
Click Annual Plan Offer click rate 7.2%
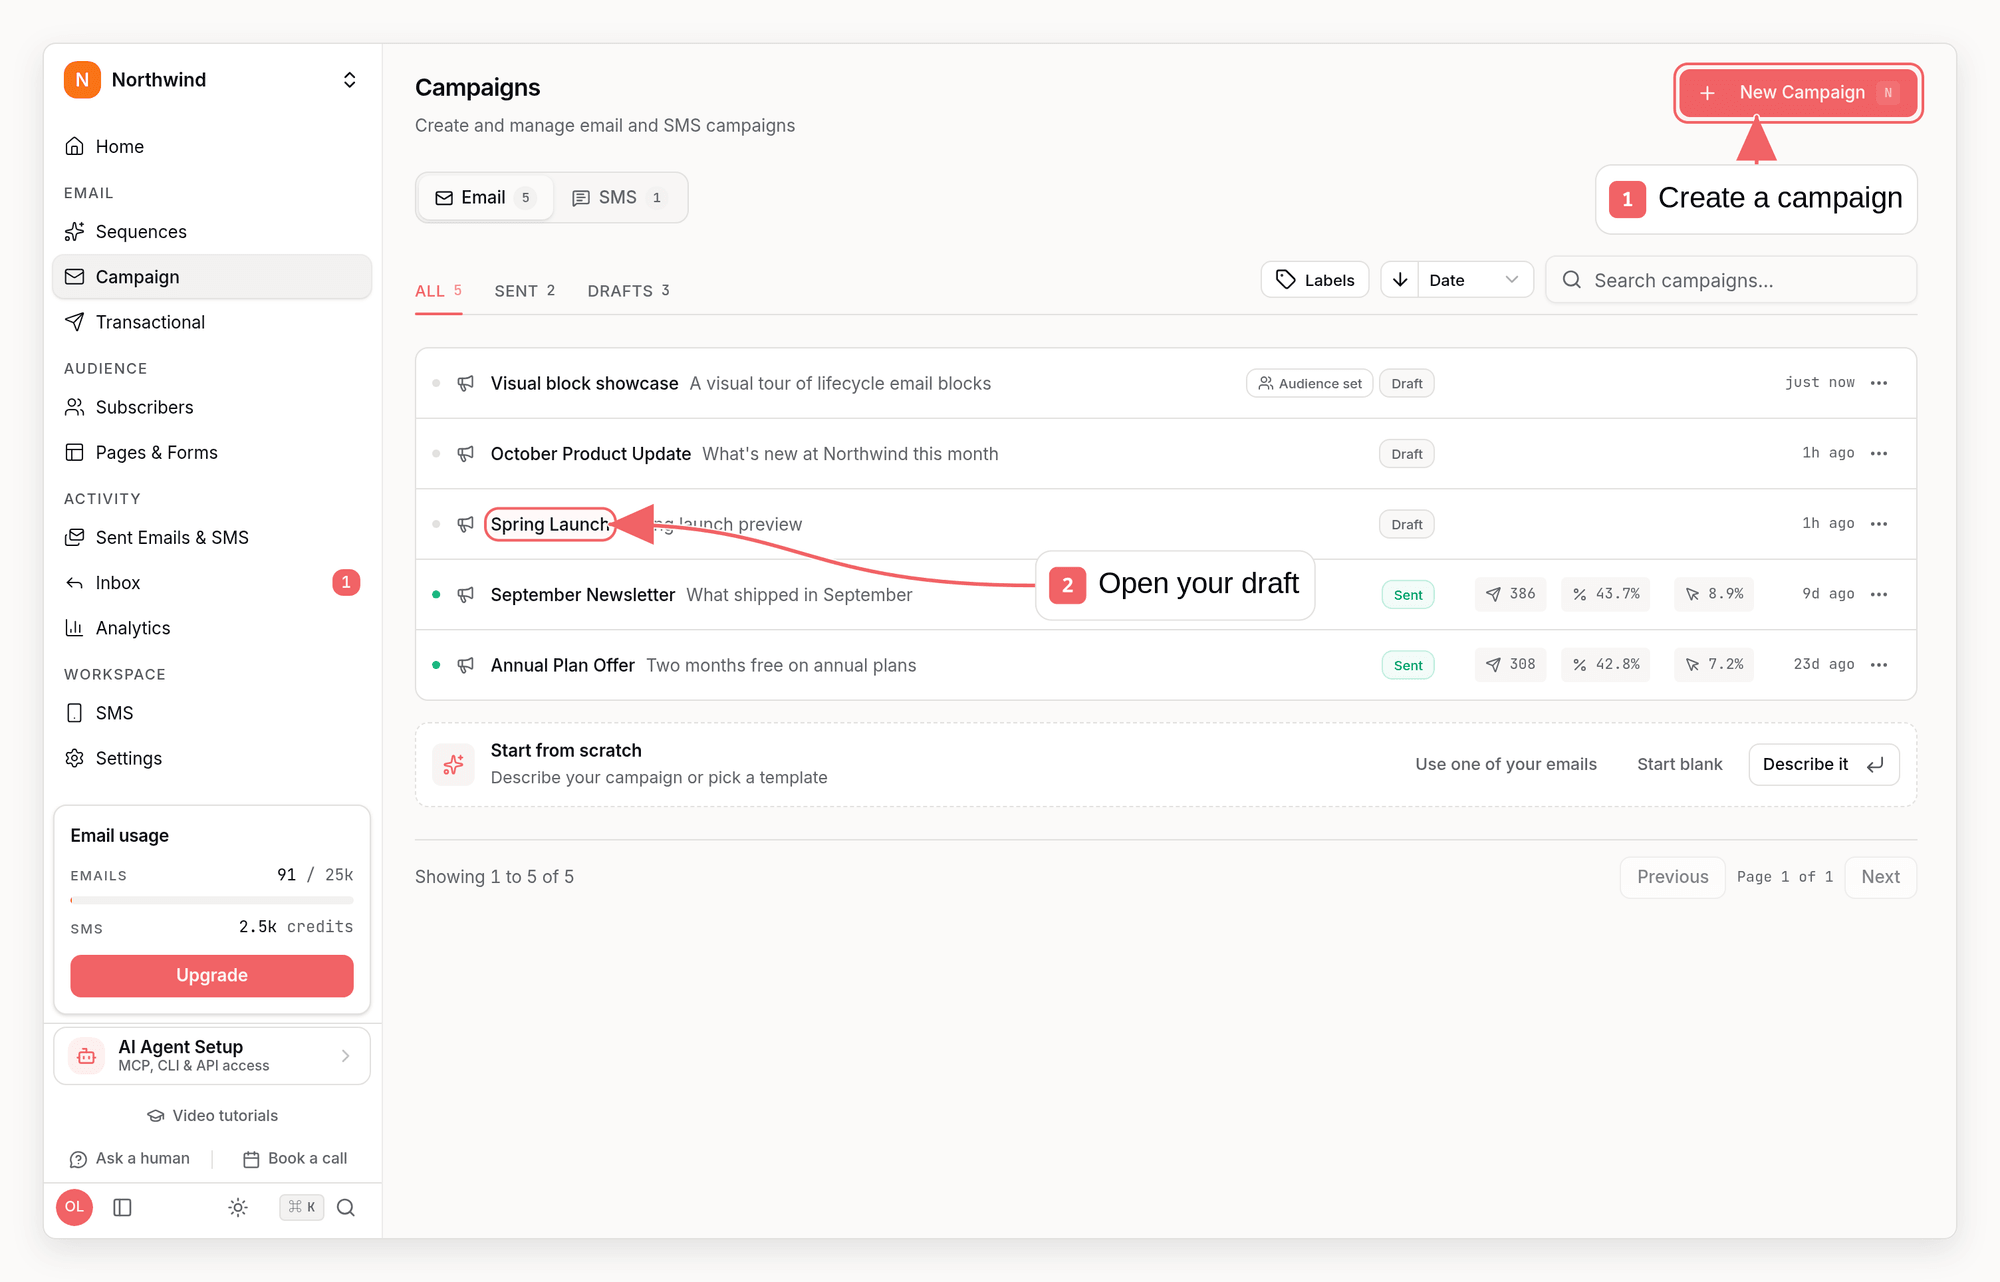pos(1714,665)
